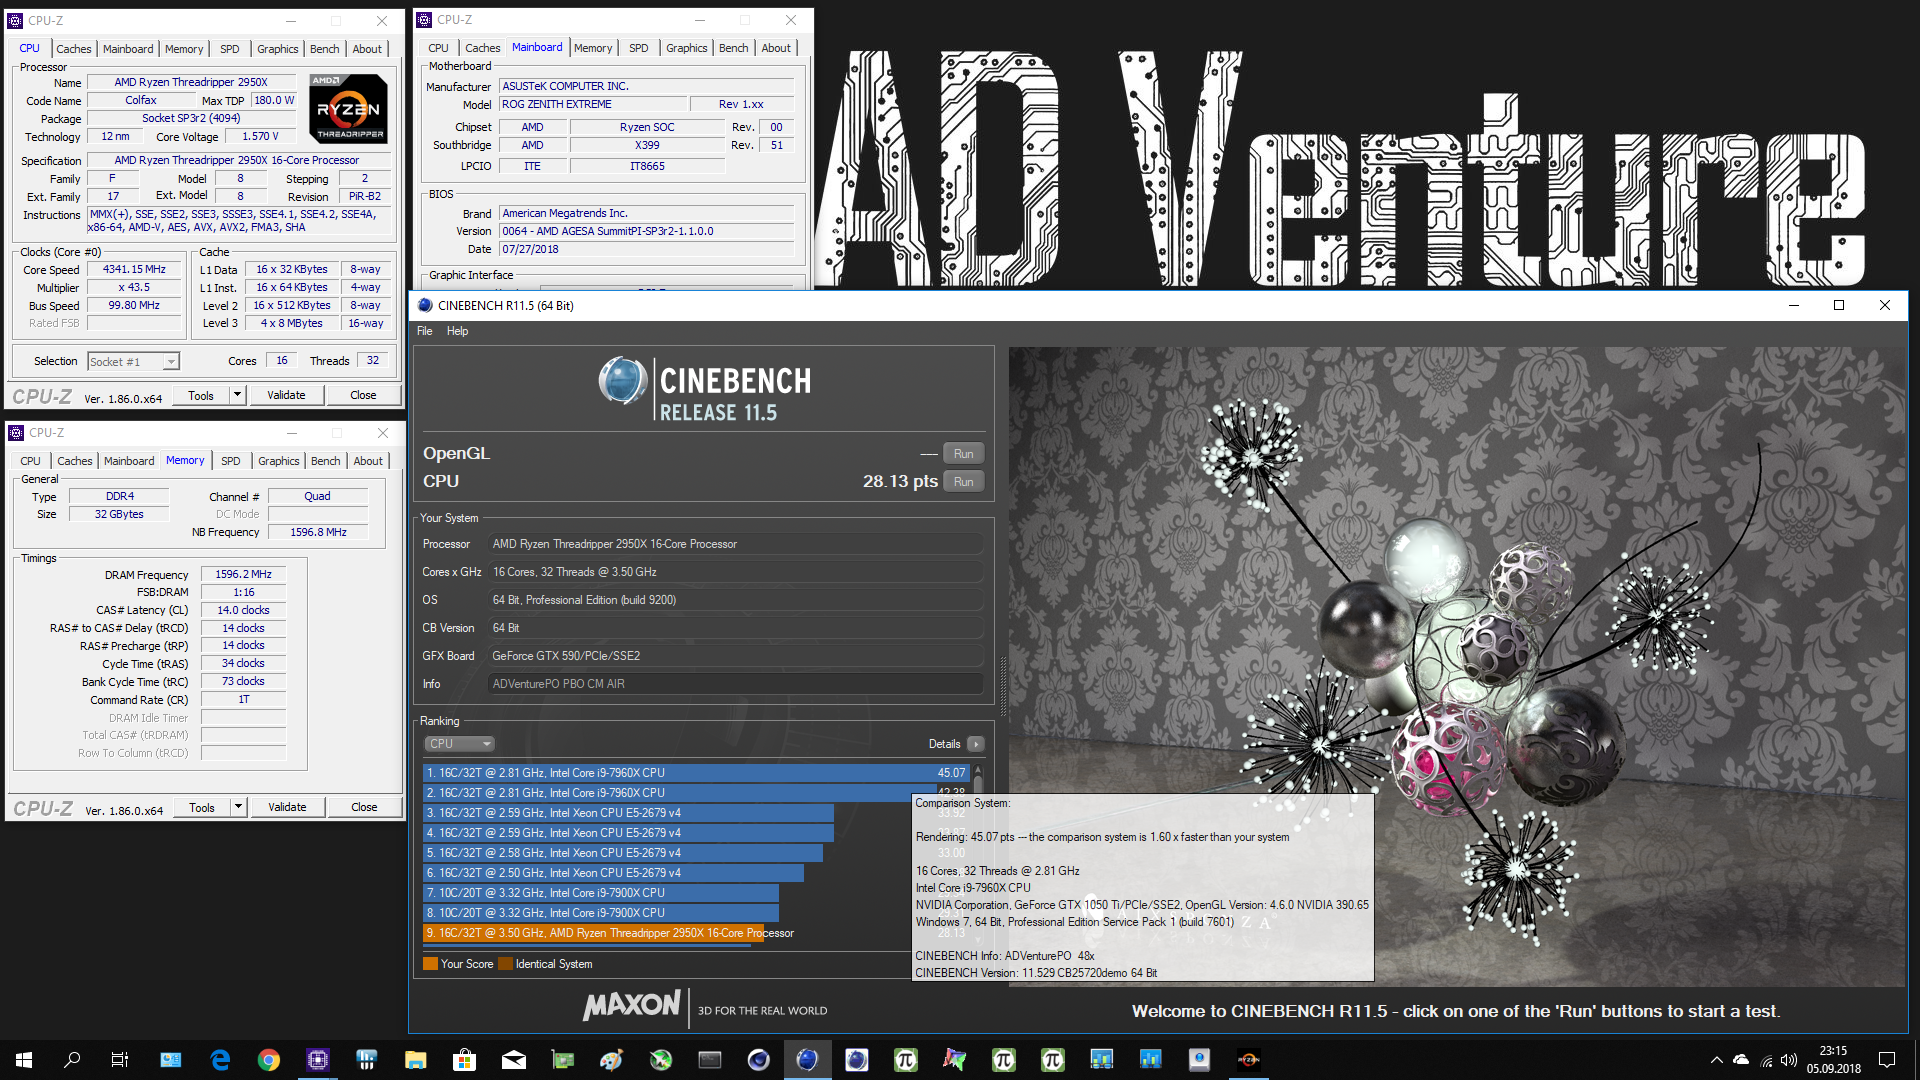Select ranking row 6 Xeon E5-2679 v4 2.50 GHz
The height and width of the screenshot is (1080, 1920).
click(x=613, y=873)
